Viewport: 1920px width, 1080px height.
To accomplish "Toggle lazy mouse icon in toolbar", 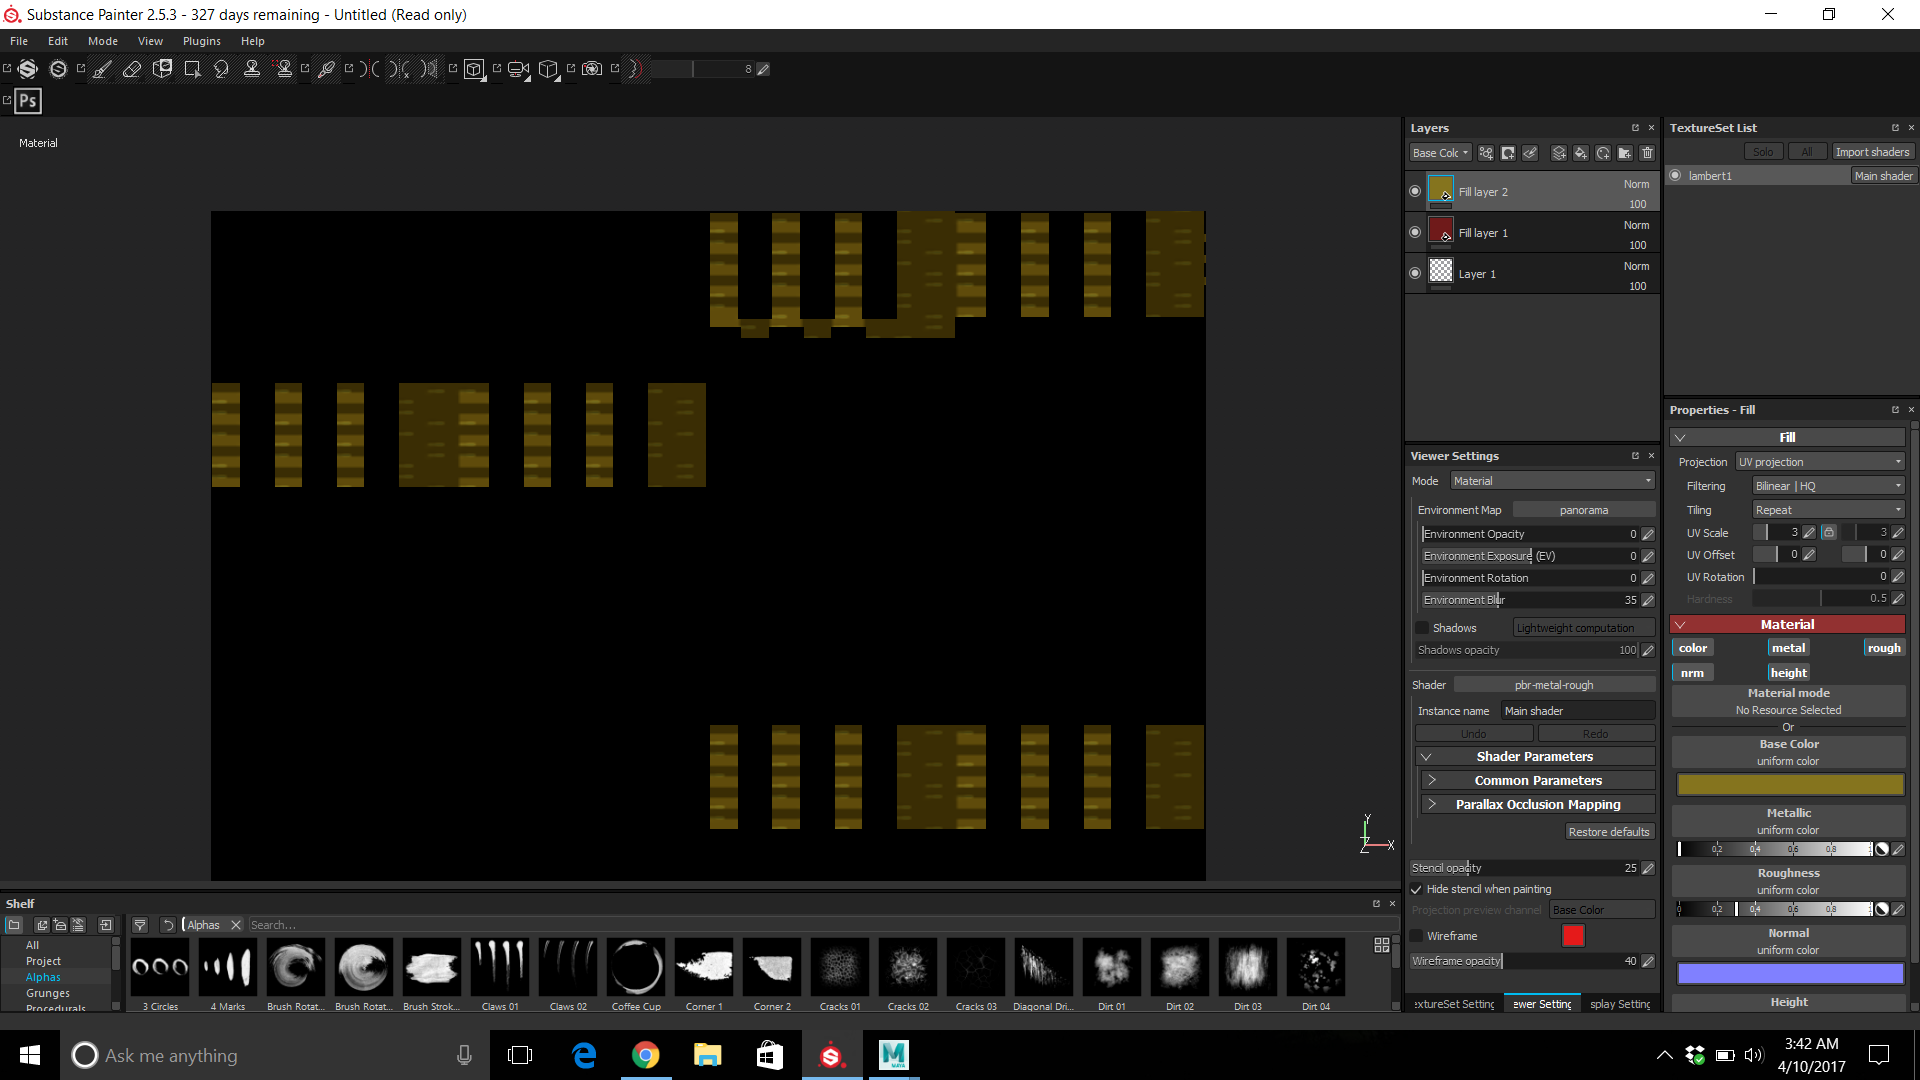I will [x=636, y=69].
